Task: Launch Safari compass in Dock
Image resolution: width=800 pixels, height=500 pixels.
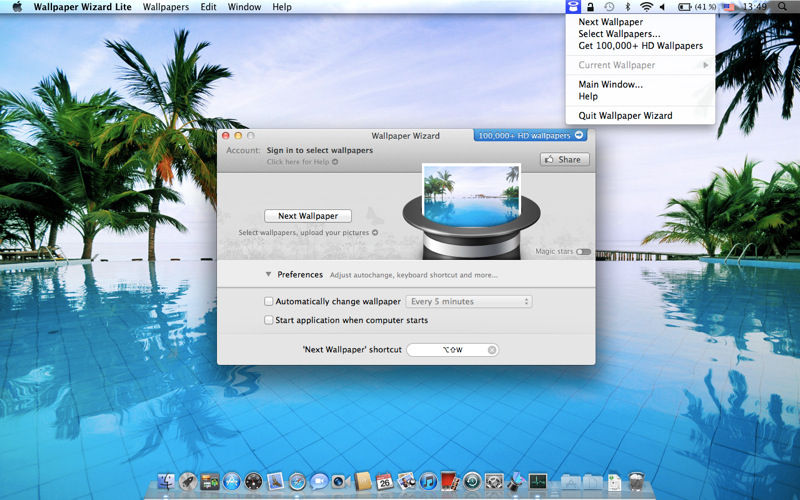Action: (x=297, y=481)
